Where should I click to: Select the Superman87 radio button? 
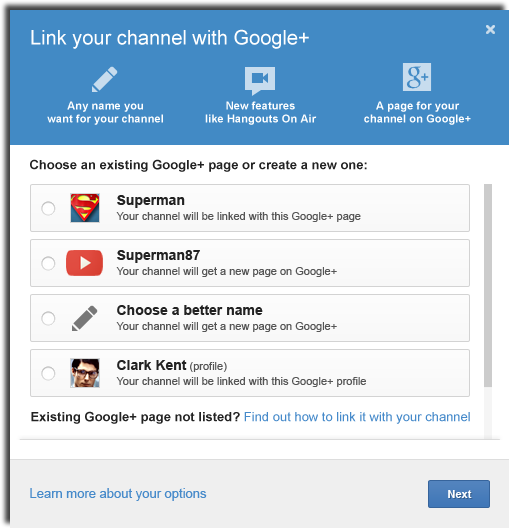(x=48, y=263)
